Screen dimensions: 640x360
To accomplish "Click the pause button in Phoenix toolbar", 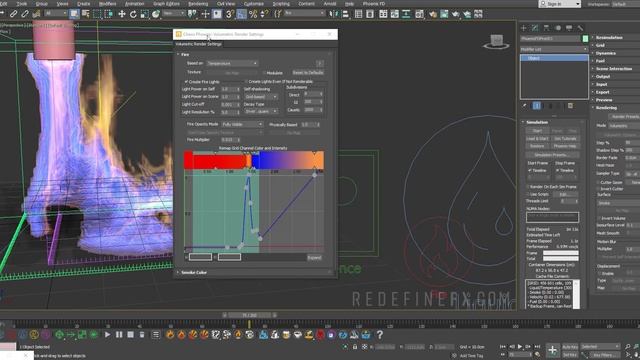I will point(119,335).
